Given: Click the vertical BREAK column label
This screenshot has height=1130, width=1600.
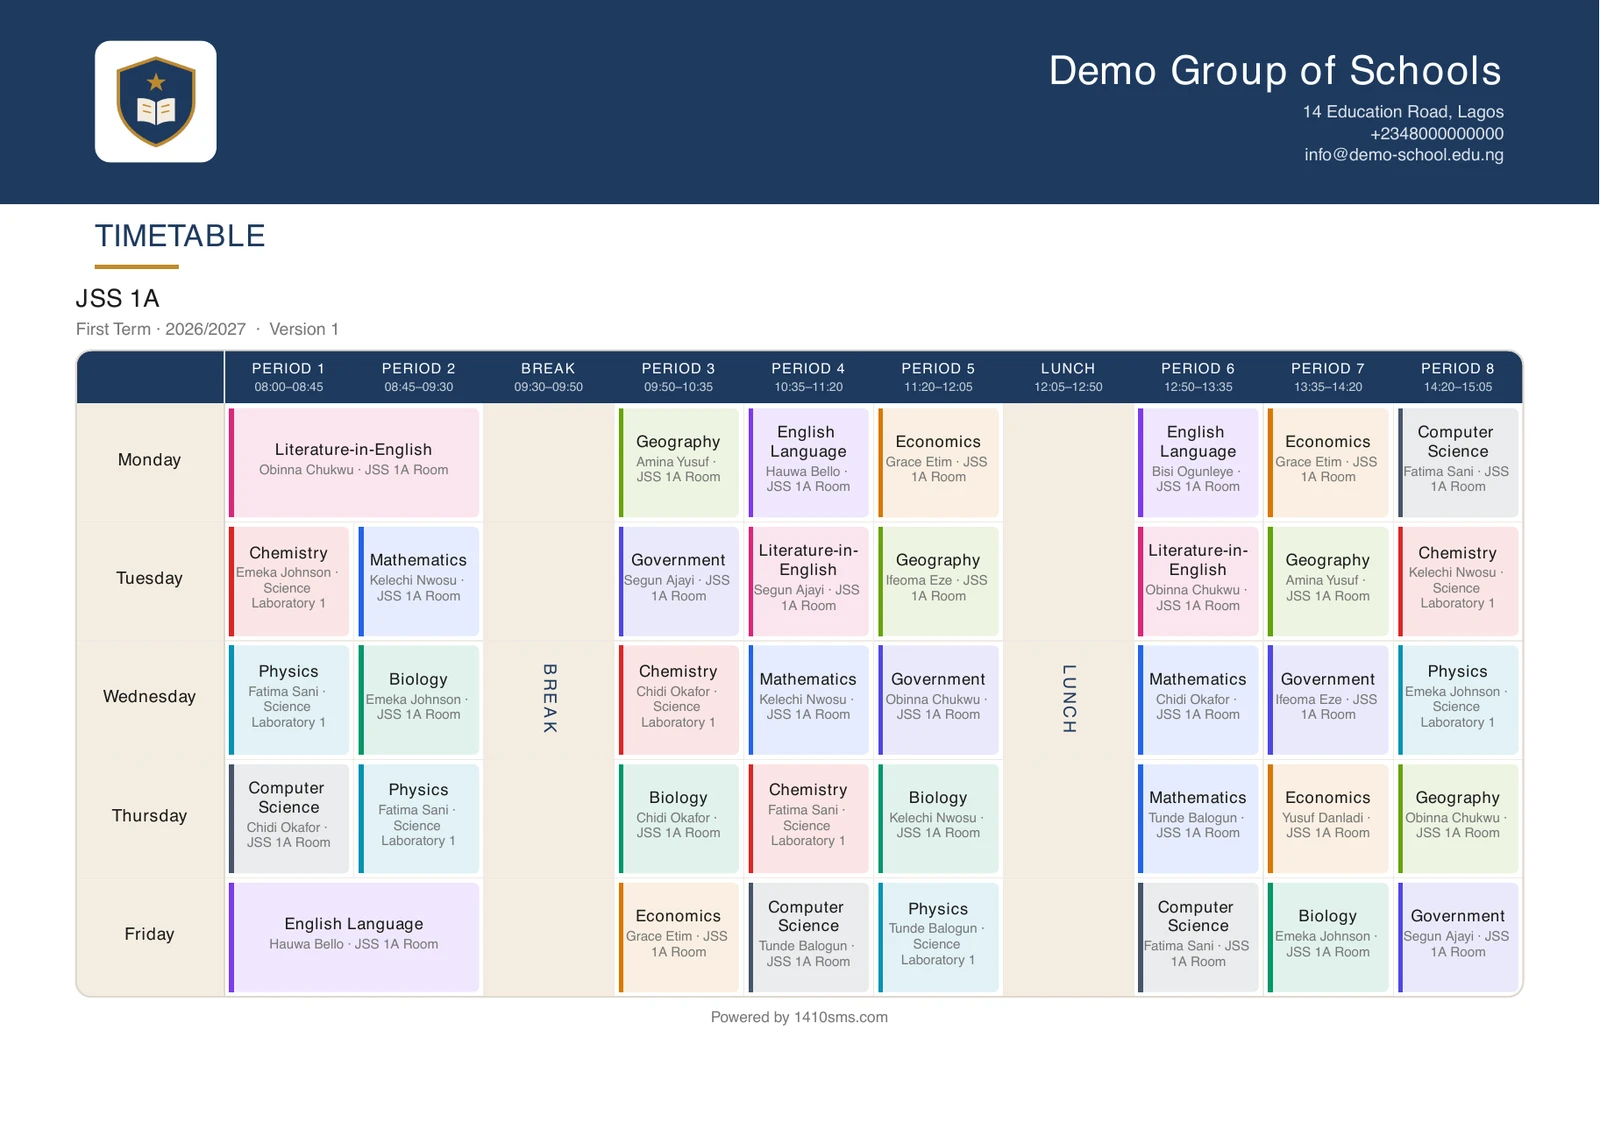Looking at the screenshot, I should coord(549,698).
